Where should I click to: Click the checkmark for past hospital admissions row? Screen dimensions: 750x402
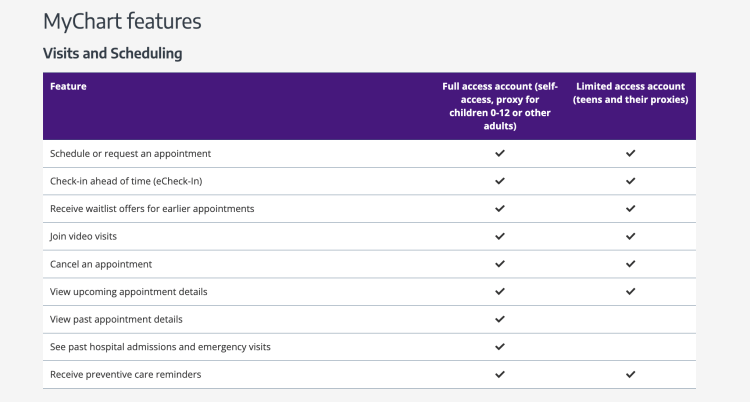[500, 346]
